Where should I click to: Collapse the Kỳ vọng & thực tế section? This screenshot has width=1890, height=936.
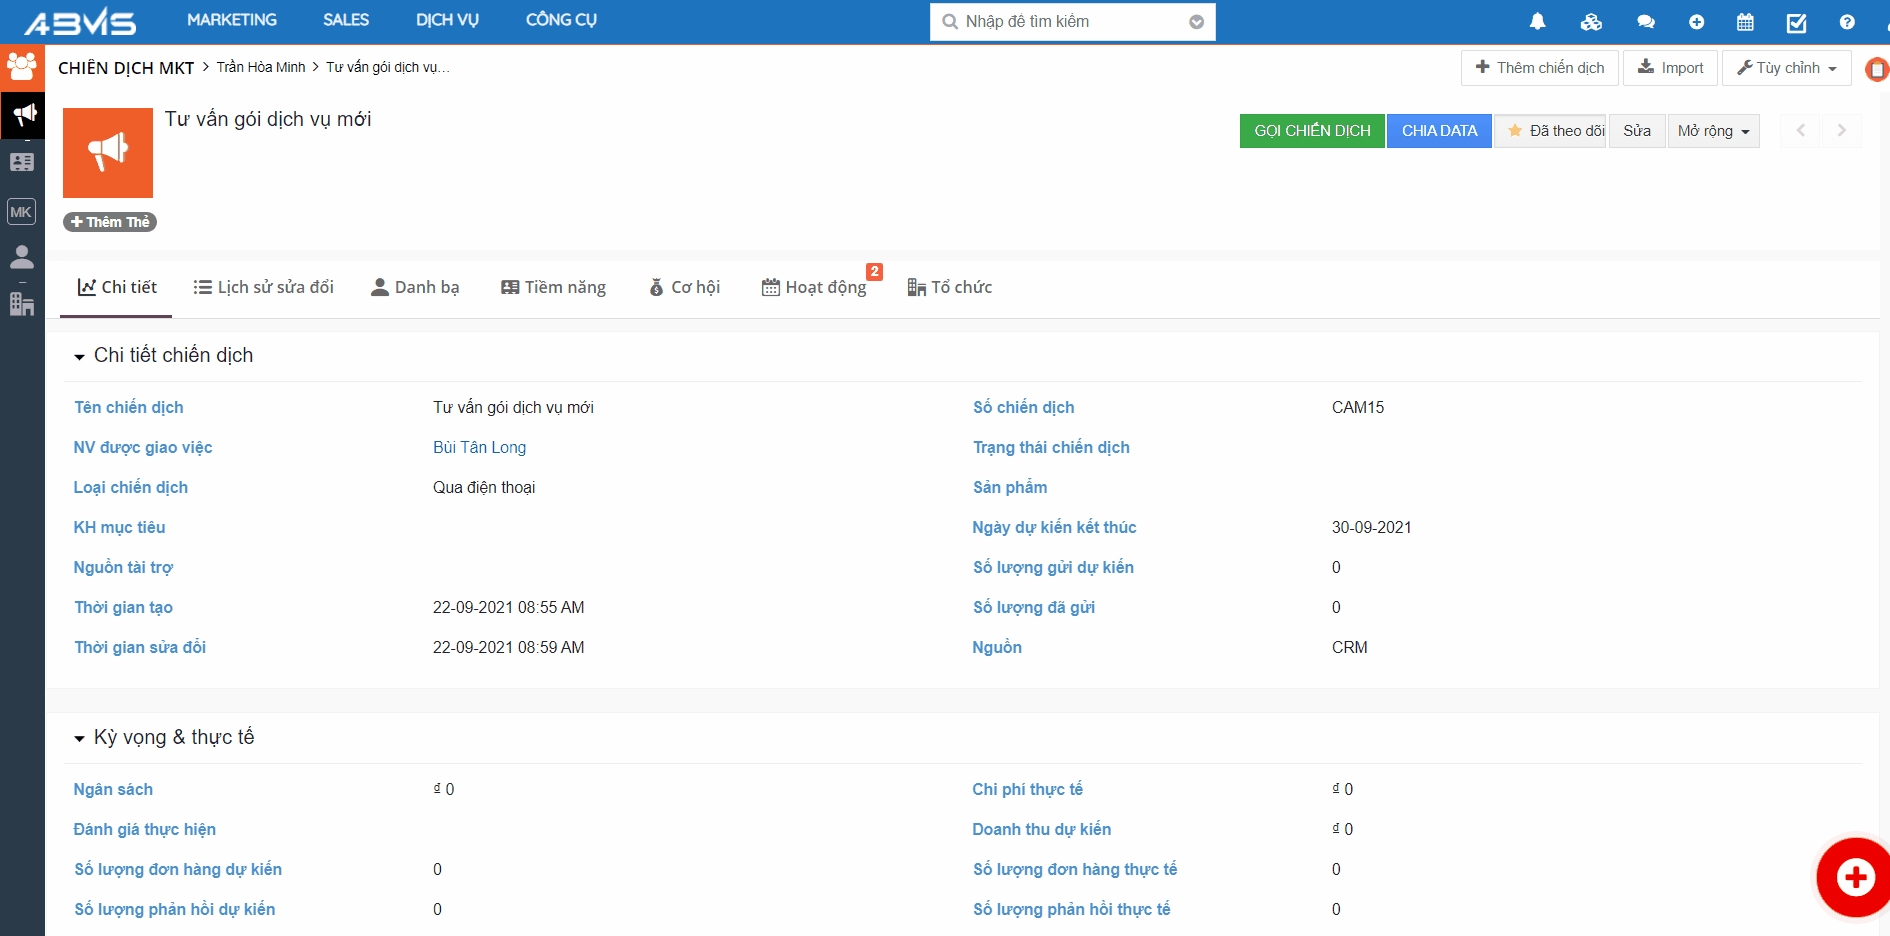[79, 739]
